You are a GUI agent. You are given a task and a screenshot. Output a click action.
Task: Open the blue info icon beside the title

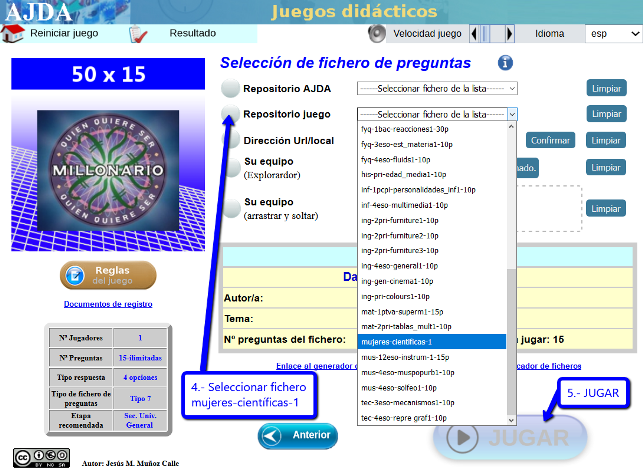click(505, 63)
